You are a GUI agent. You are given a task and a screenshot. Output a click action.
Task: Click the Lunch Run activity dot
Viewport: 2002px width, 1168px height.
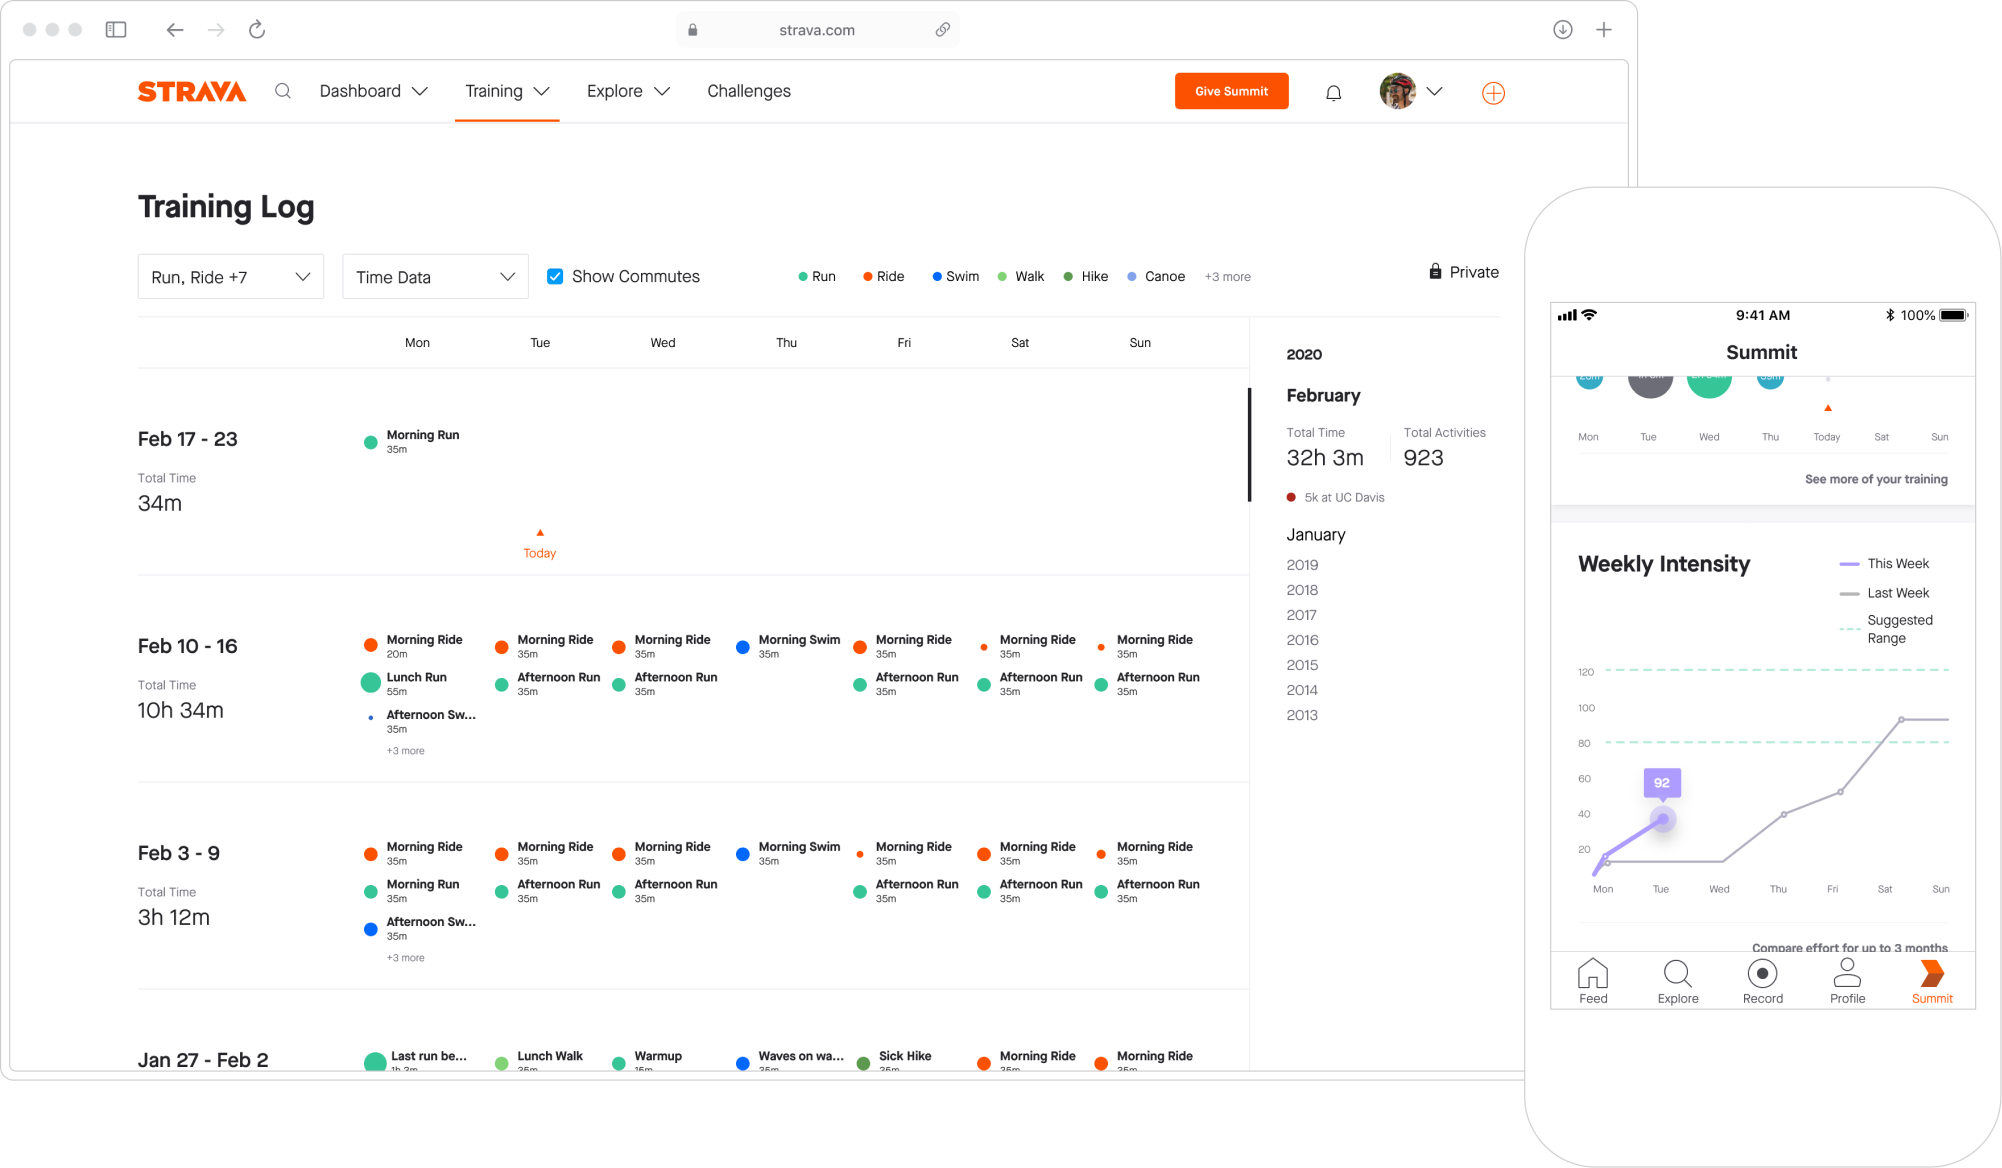(371, 683)
